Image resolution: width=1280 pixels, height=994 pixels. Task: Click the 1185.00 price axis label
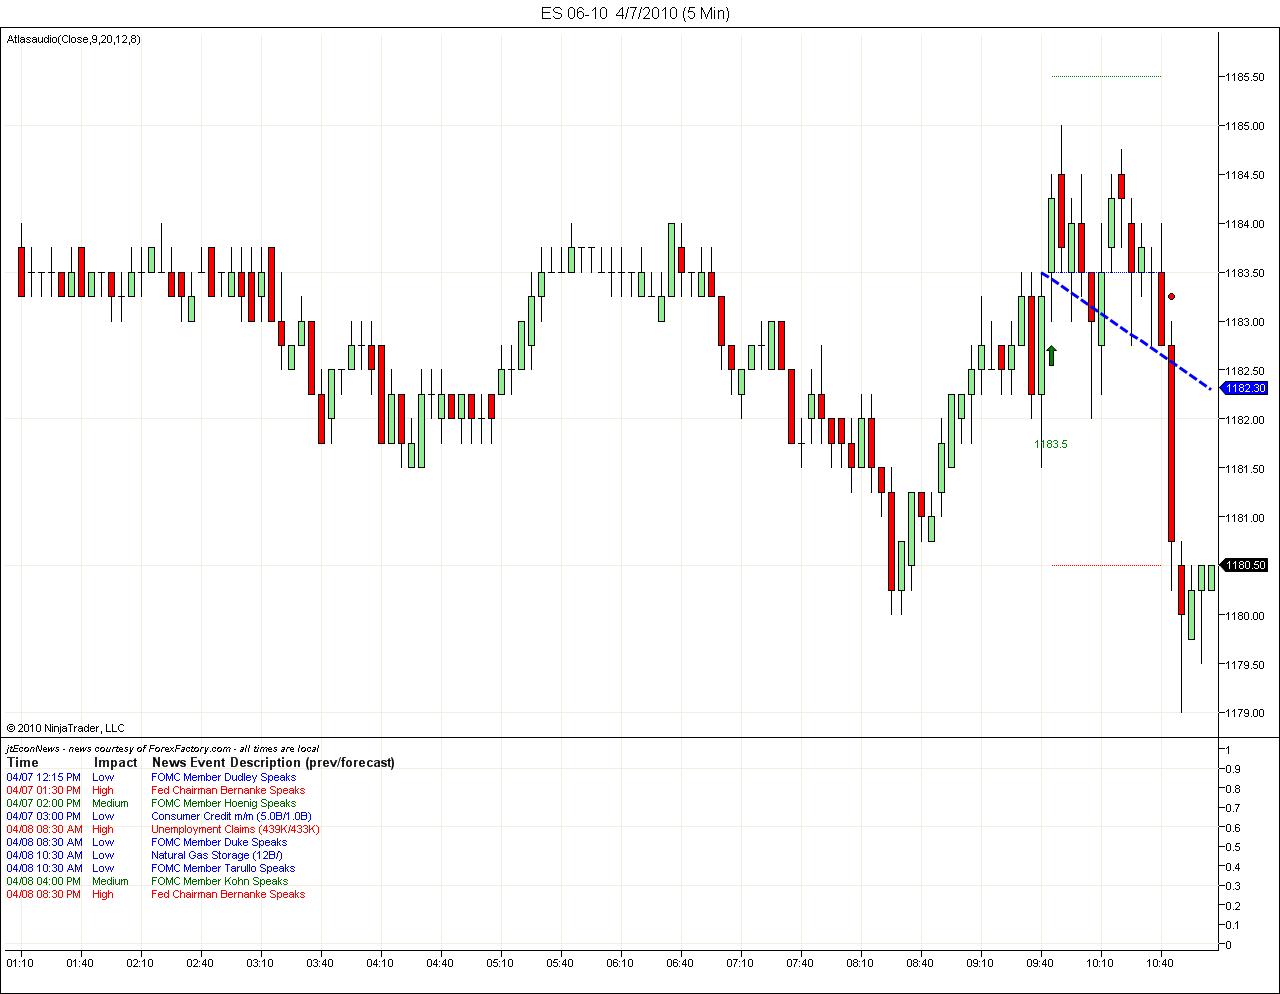click(1245, 126)
